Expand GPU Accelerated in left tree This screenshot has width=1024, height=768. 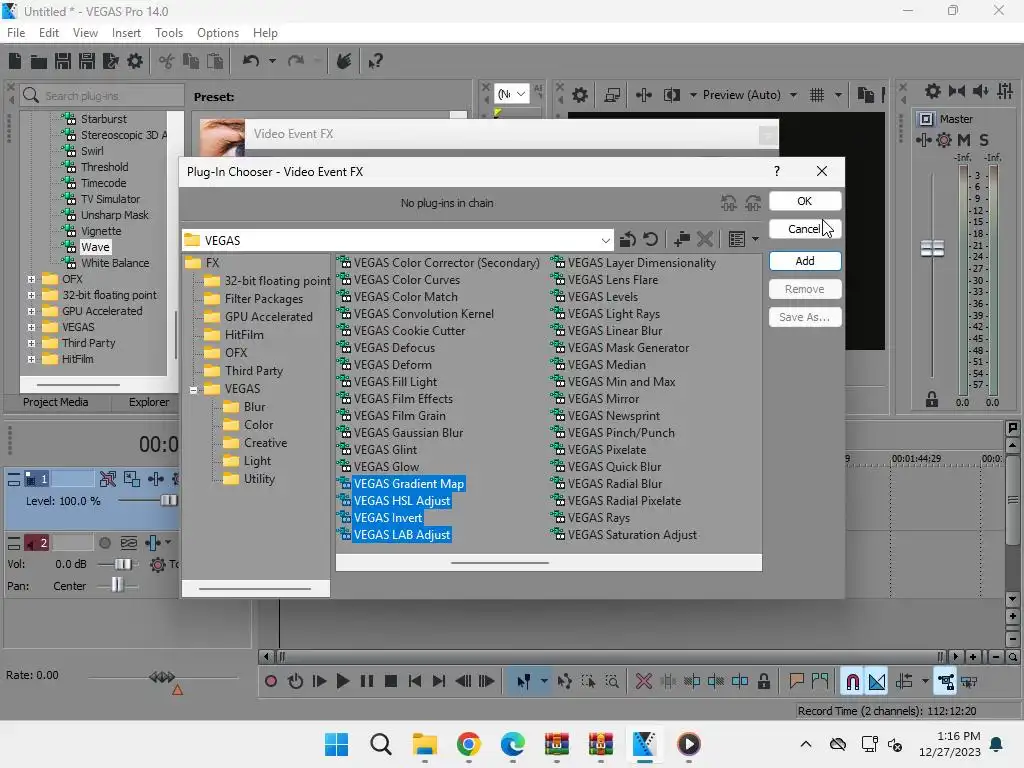31,312
